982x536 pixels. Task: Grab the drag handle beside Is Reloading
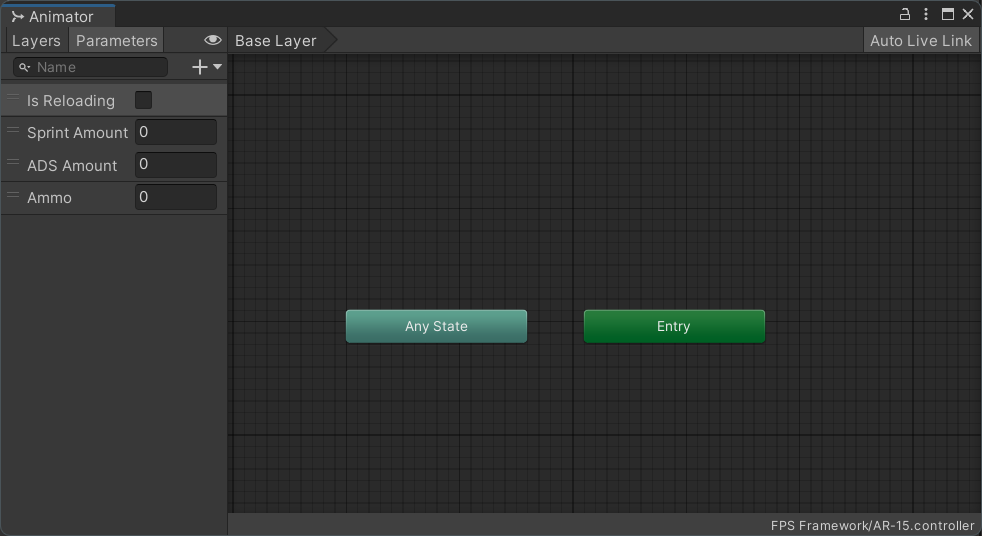click(x=13, y=99)
